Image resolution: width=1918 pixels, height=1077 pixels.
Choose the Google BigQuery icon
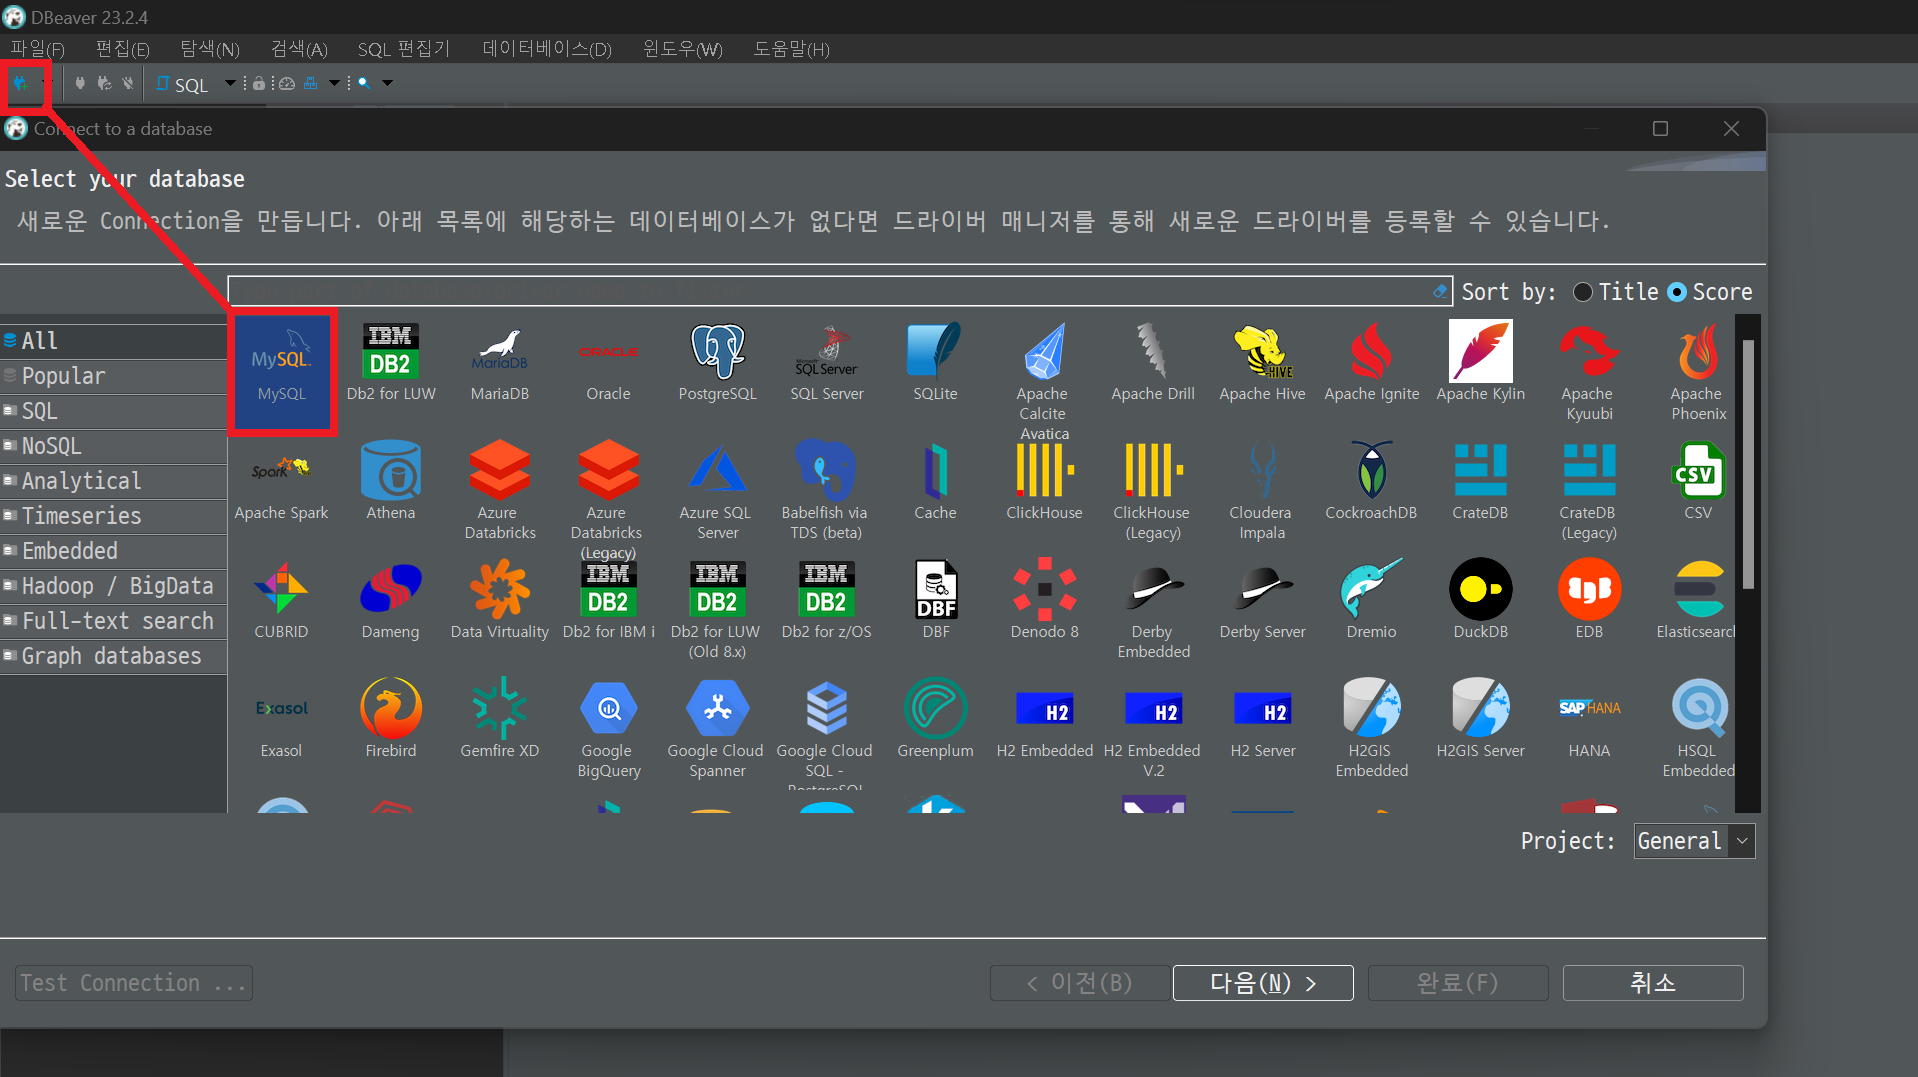pyautogui.click(x=609, y=729)
